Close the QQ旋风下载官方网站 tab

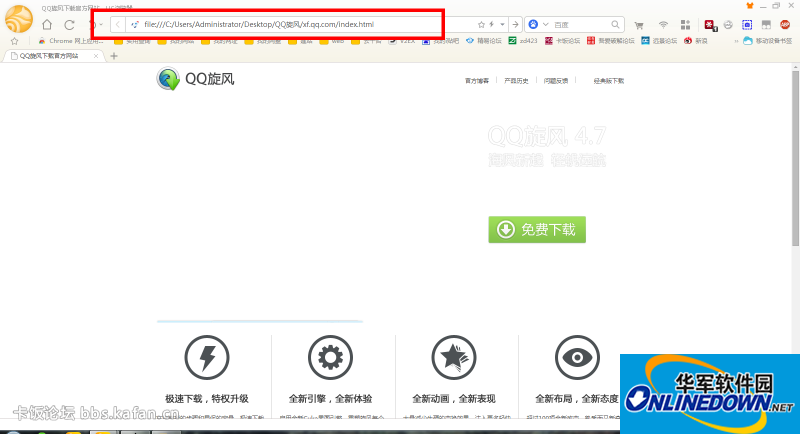[96, 56]
